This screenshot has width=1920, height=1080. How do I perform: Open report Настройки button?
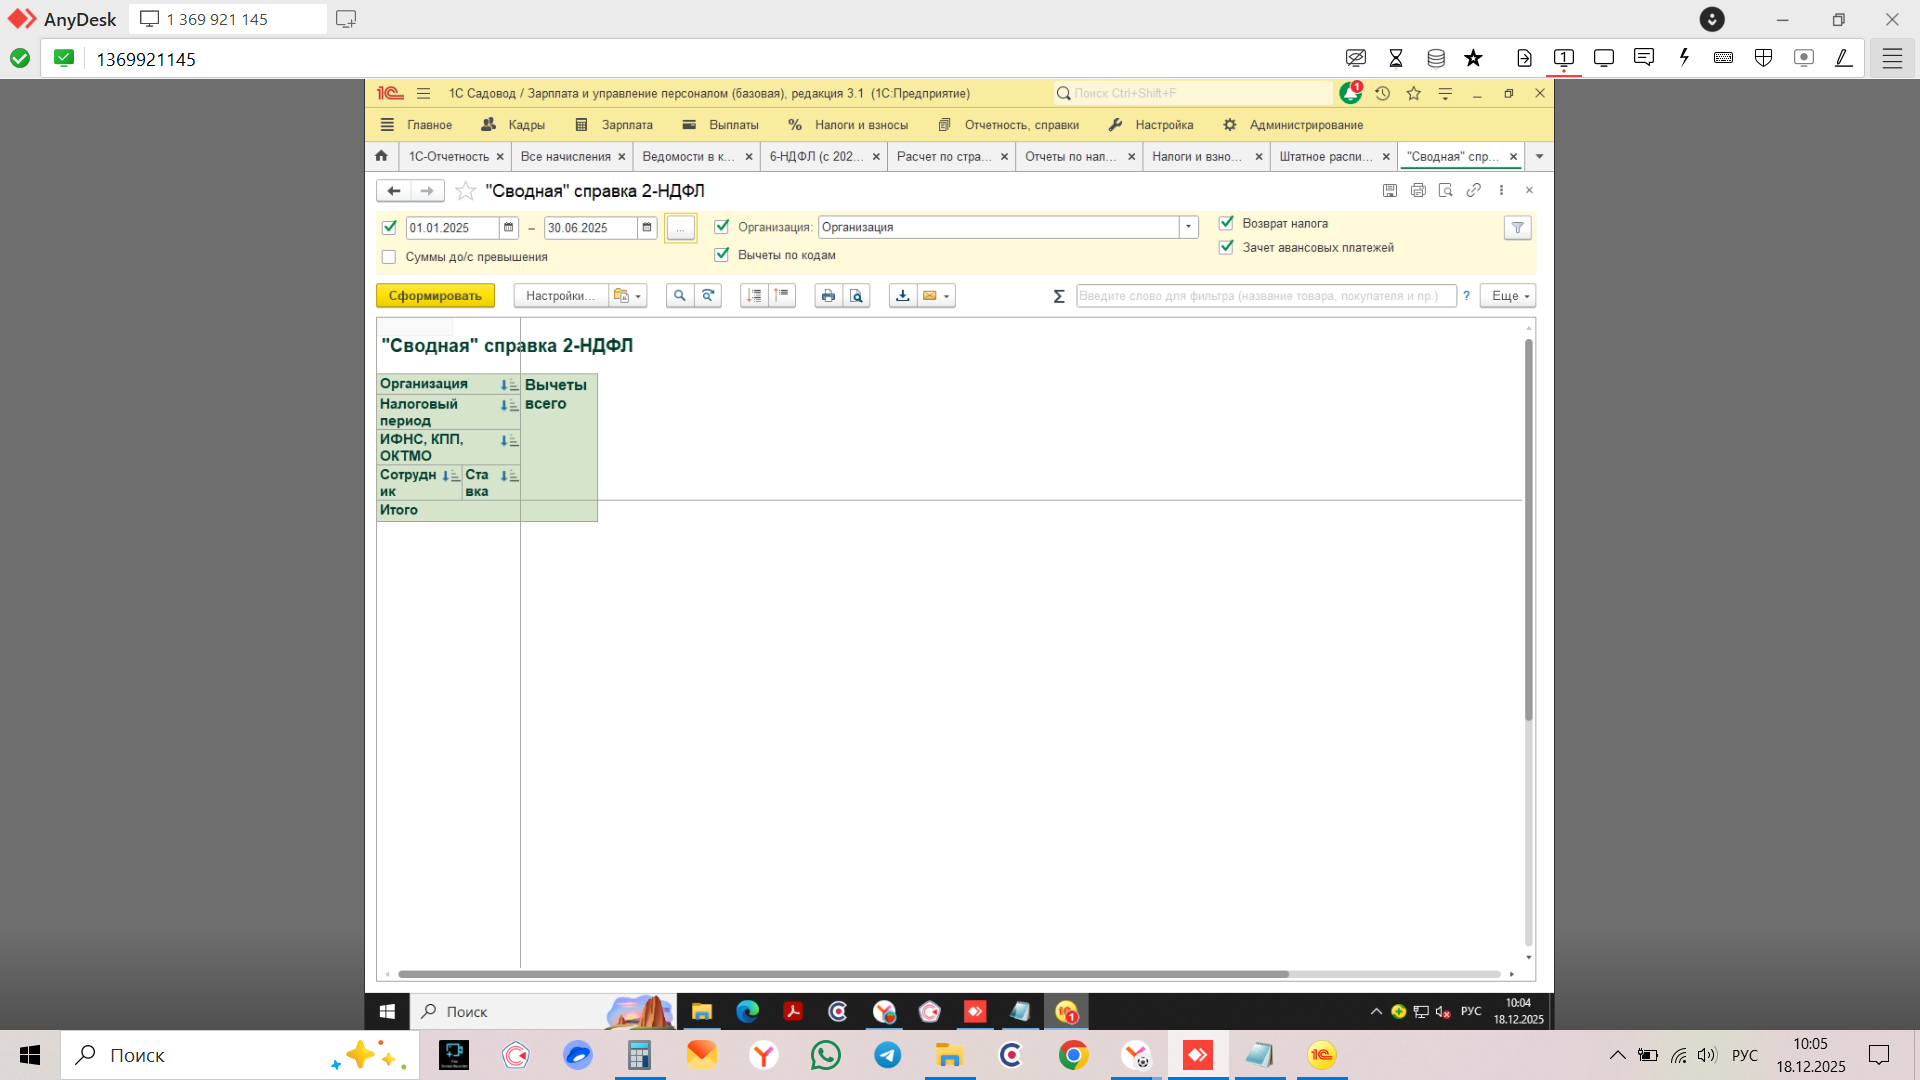click(560, 296)
